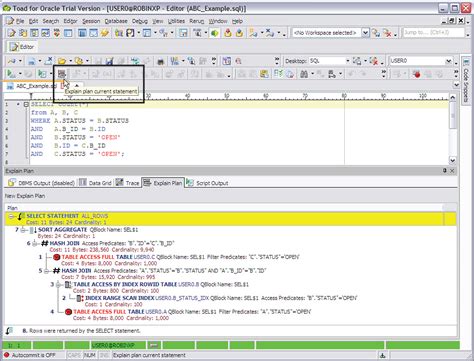Click the Editor window tab
This screenshot has width=474, height=361.
click(22, 47)
